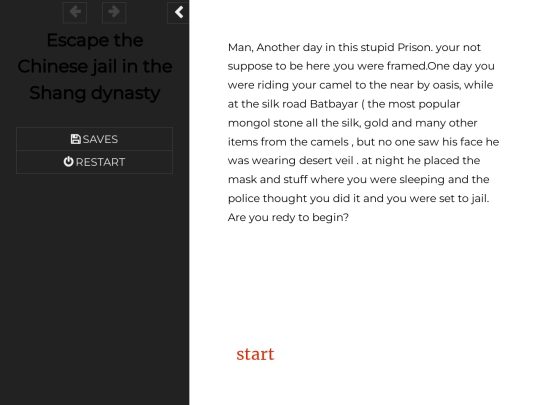Click the line starting "police thought you did it"
The image size is (540, 405).
click(x=359, y=199)
